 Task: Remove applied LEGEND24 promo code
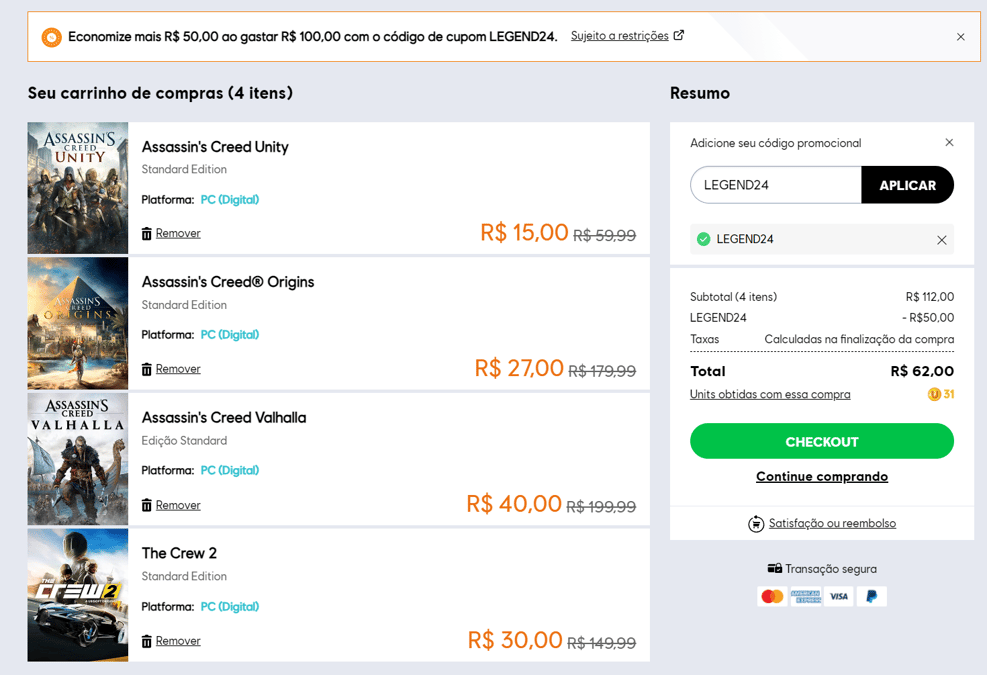[x=942, y=240]
